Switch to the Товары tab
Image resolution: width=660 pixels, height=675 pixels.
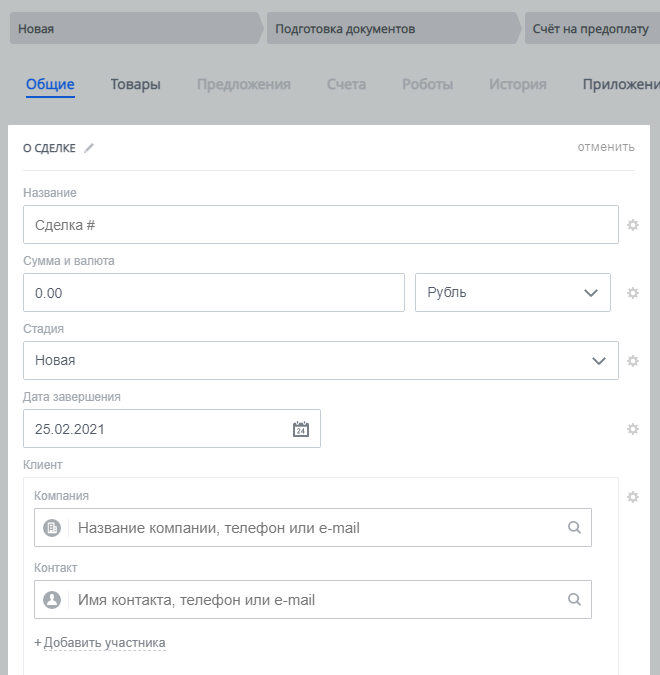pyautogui.click(x=135, y=85)
